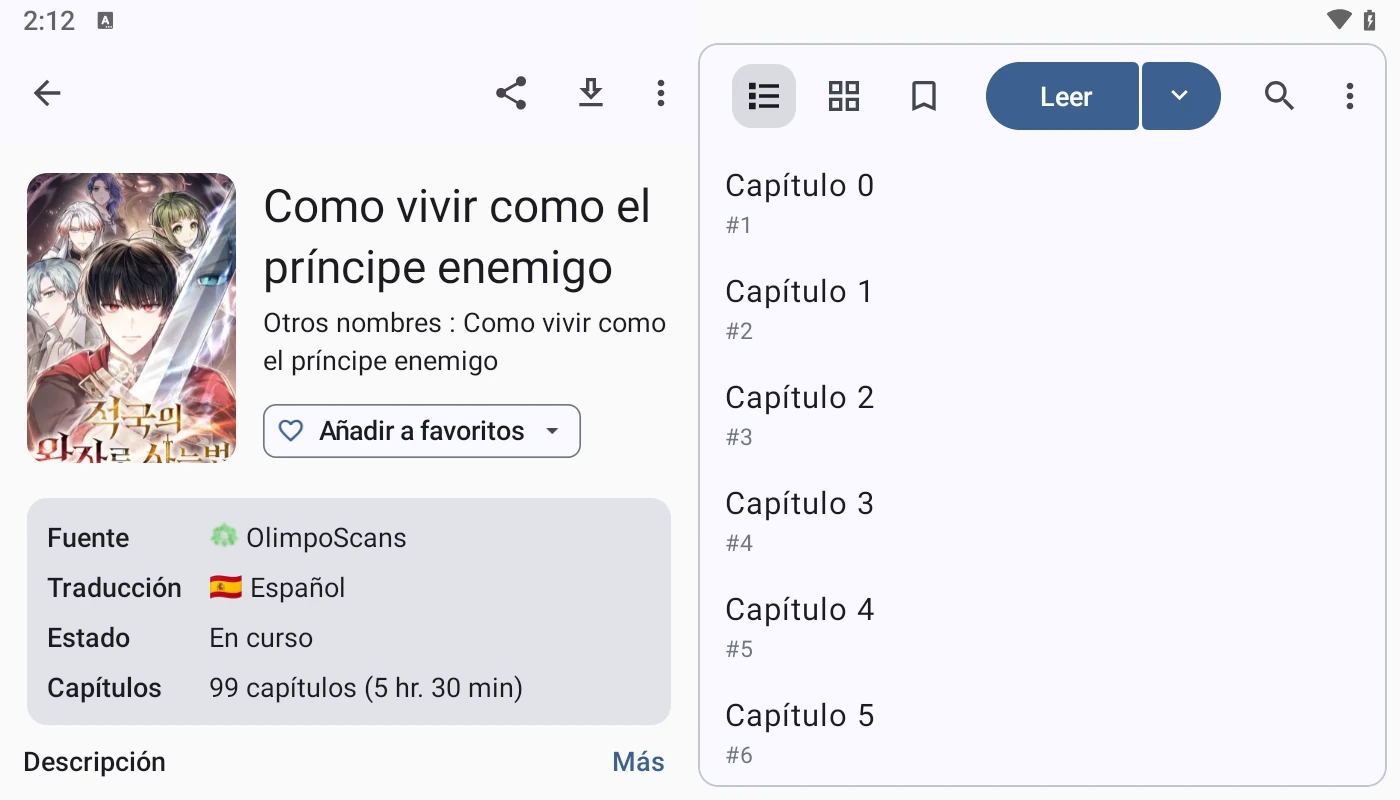Open Capítulo 5 entry
1400x800 pixels.
[x=799, y=733]
